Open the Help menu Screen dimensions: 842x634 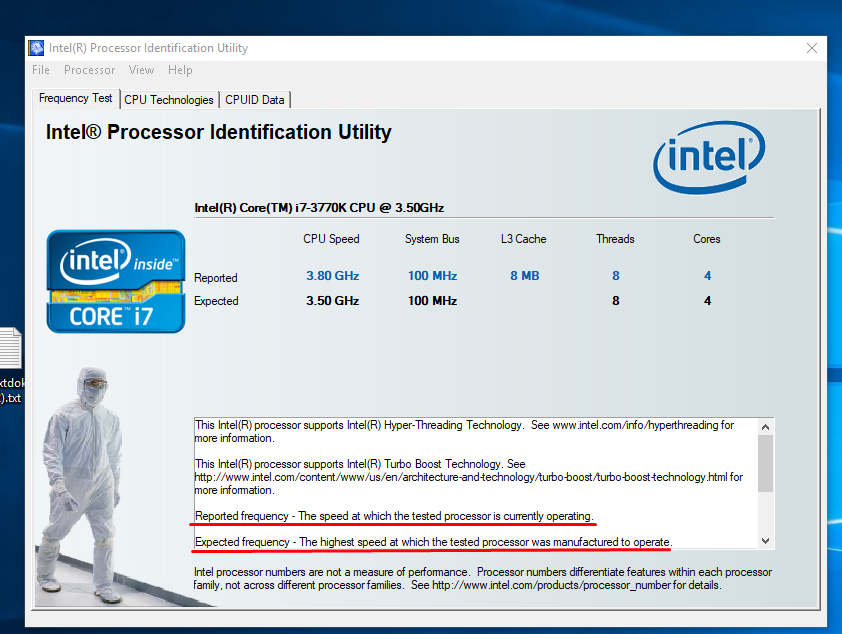tap(180, 70)
